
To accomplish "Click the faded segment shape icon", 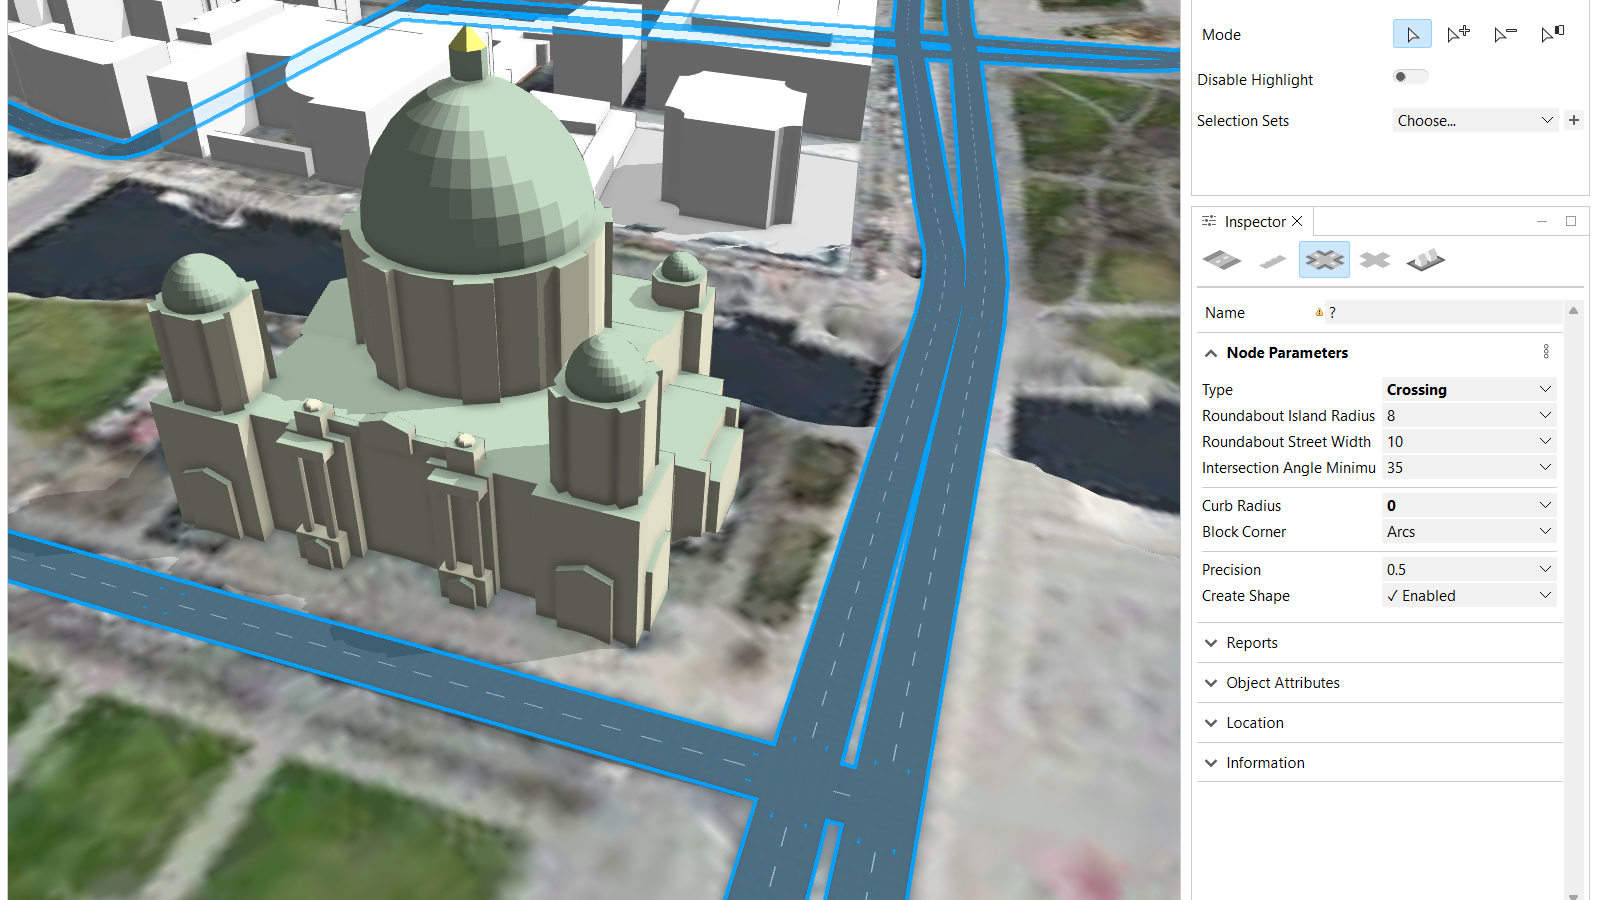I will click(1273, 261).
